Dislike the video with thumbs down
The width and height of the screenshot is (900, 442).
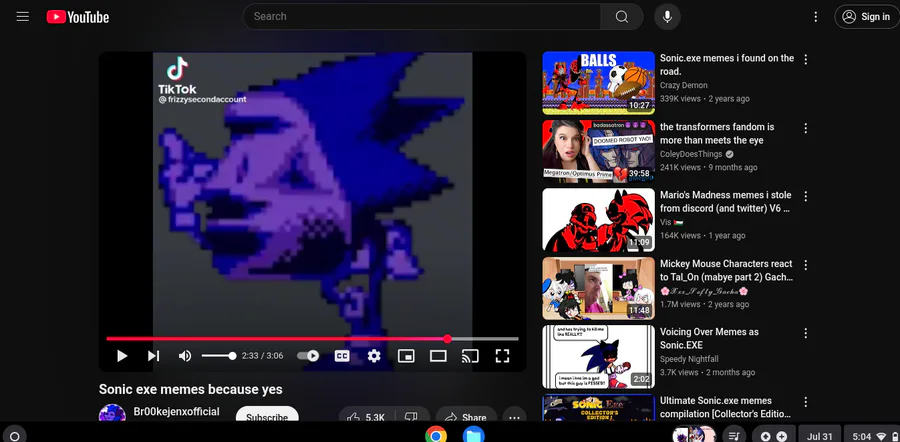(412, 415)
